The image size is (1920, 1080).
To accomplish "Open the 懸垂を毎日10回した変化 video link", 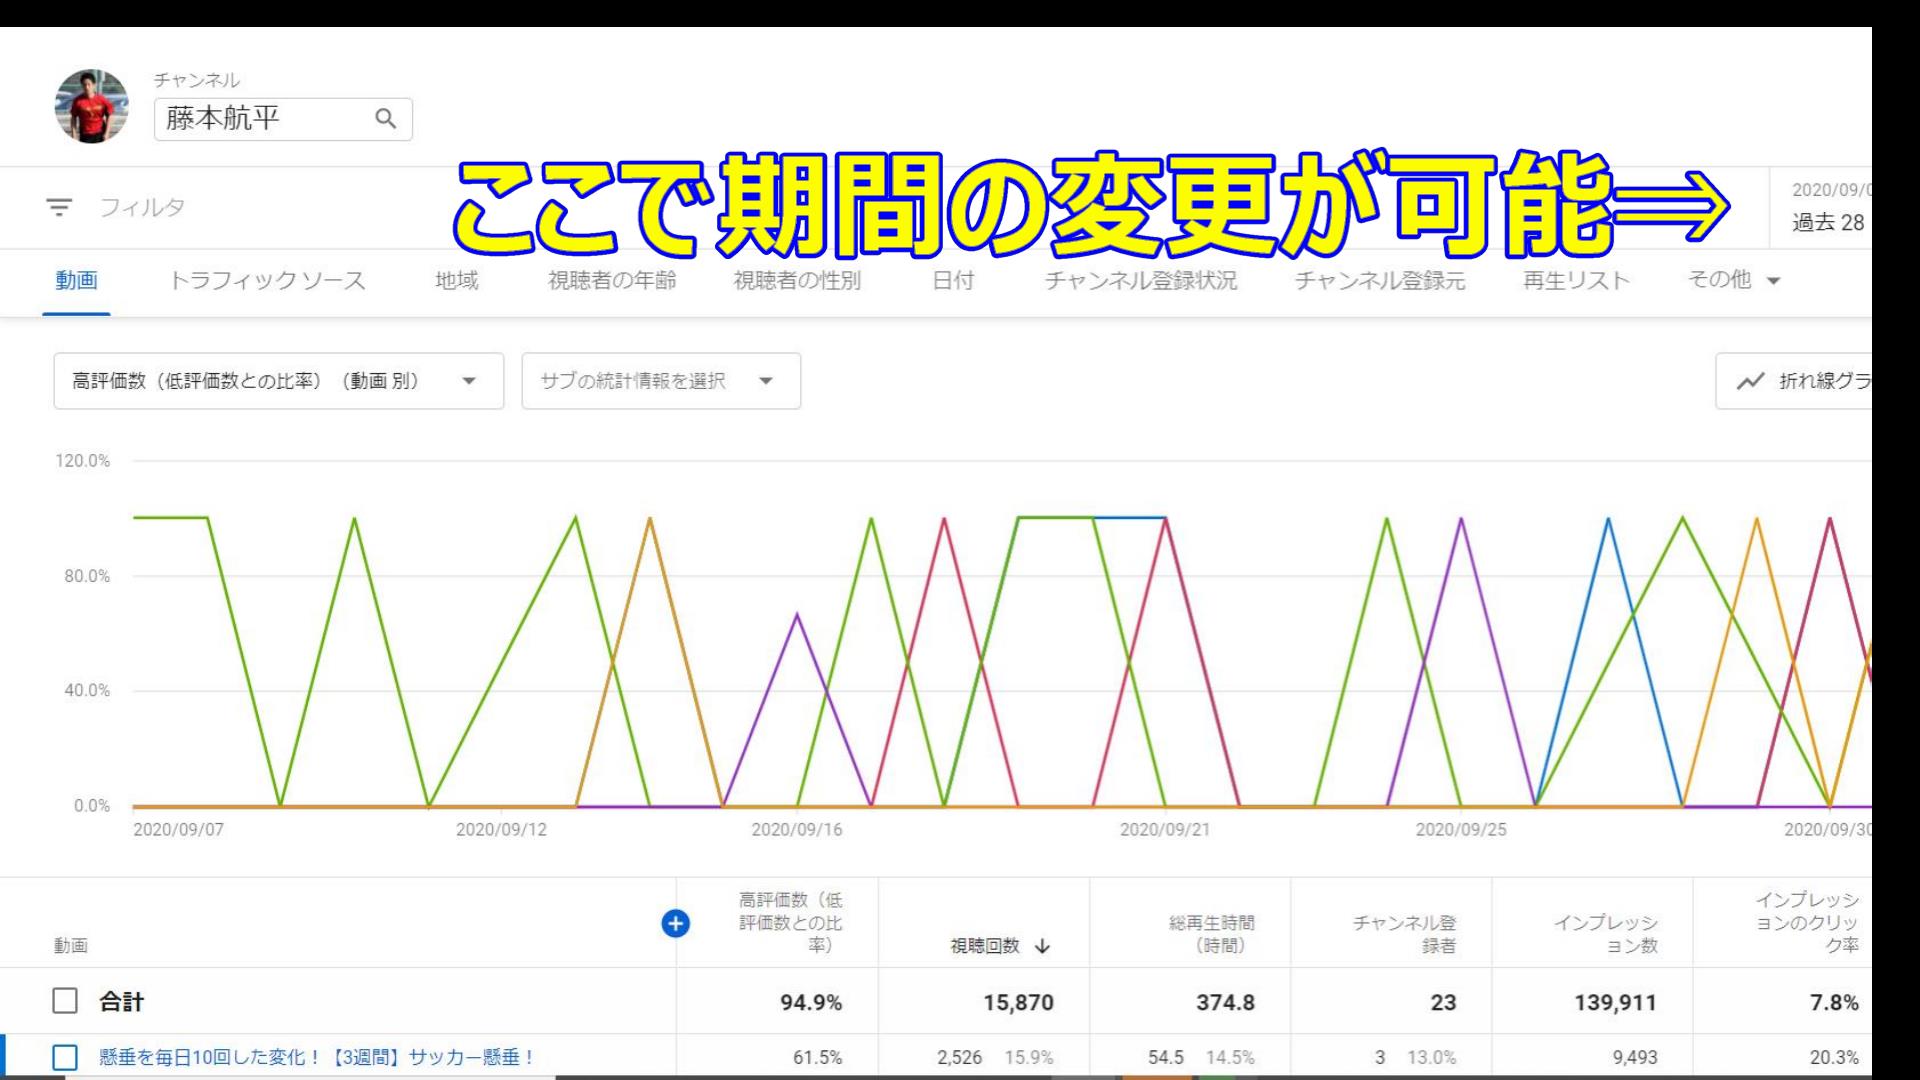I will 317,1057.
